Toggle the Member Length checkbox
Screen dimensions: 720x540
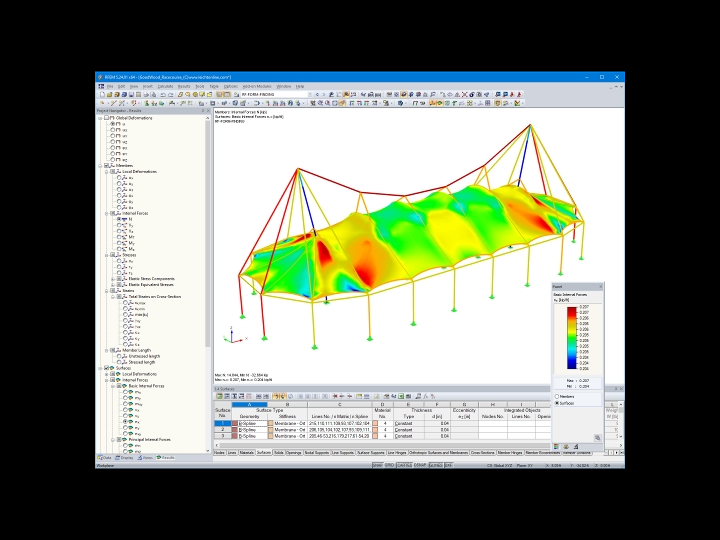click(x=112, y=350)
